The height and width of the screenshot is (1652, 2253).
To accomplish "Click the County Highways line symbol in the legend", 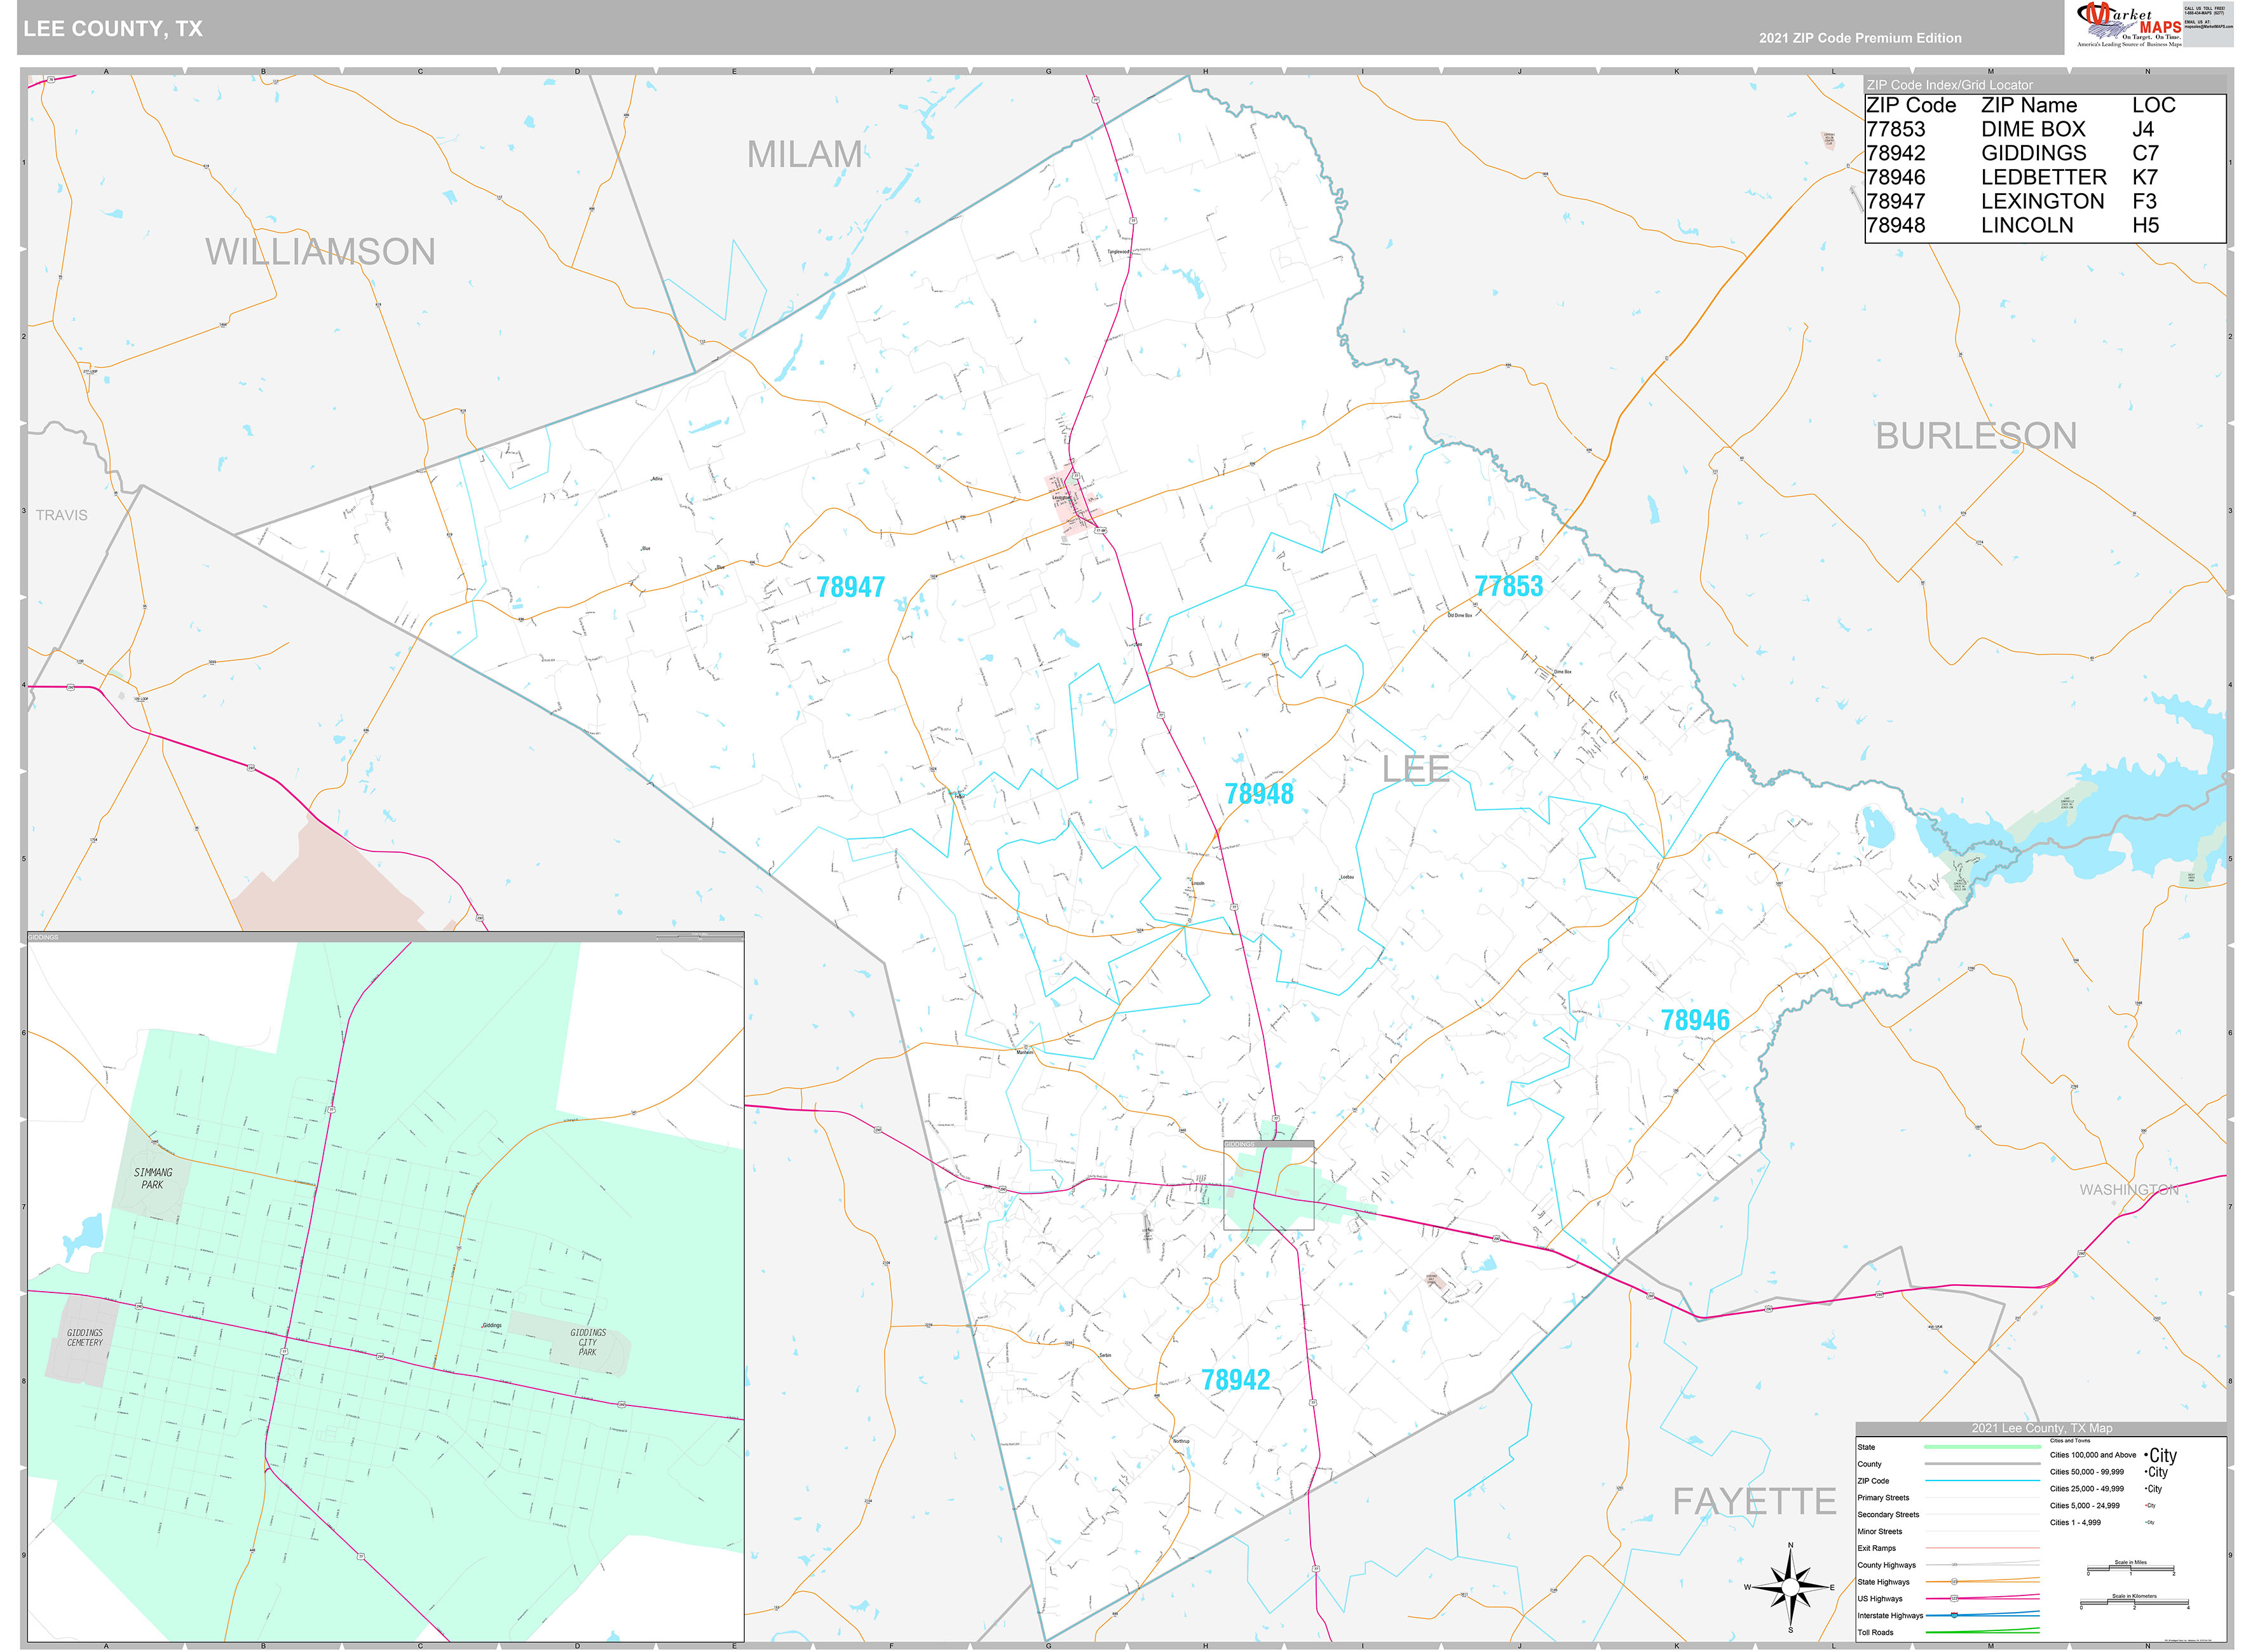I will (1954, 1566).
